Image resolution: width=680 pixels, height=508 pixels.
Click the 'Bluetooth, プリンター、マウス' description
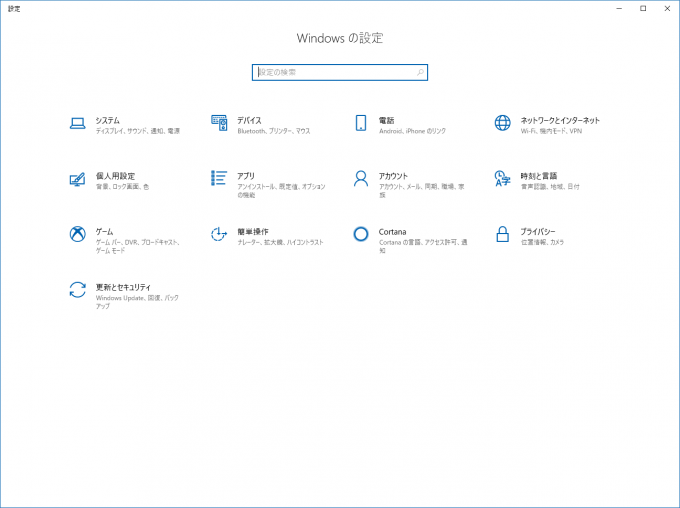click(274, 131)
